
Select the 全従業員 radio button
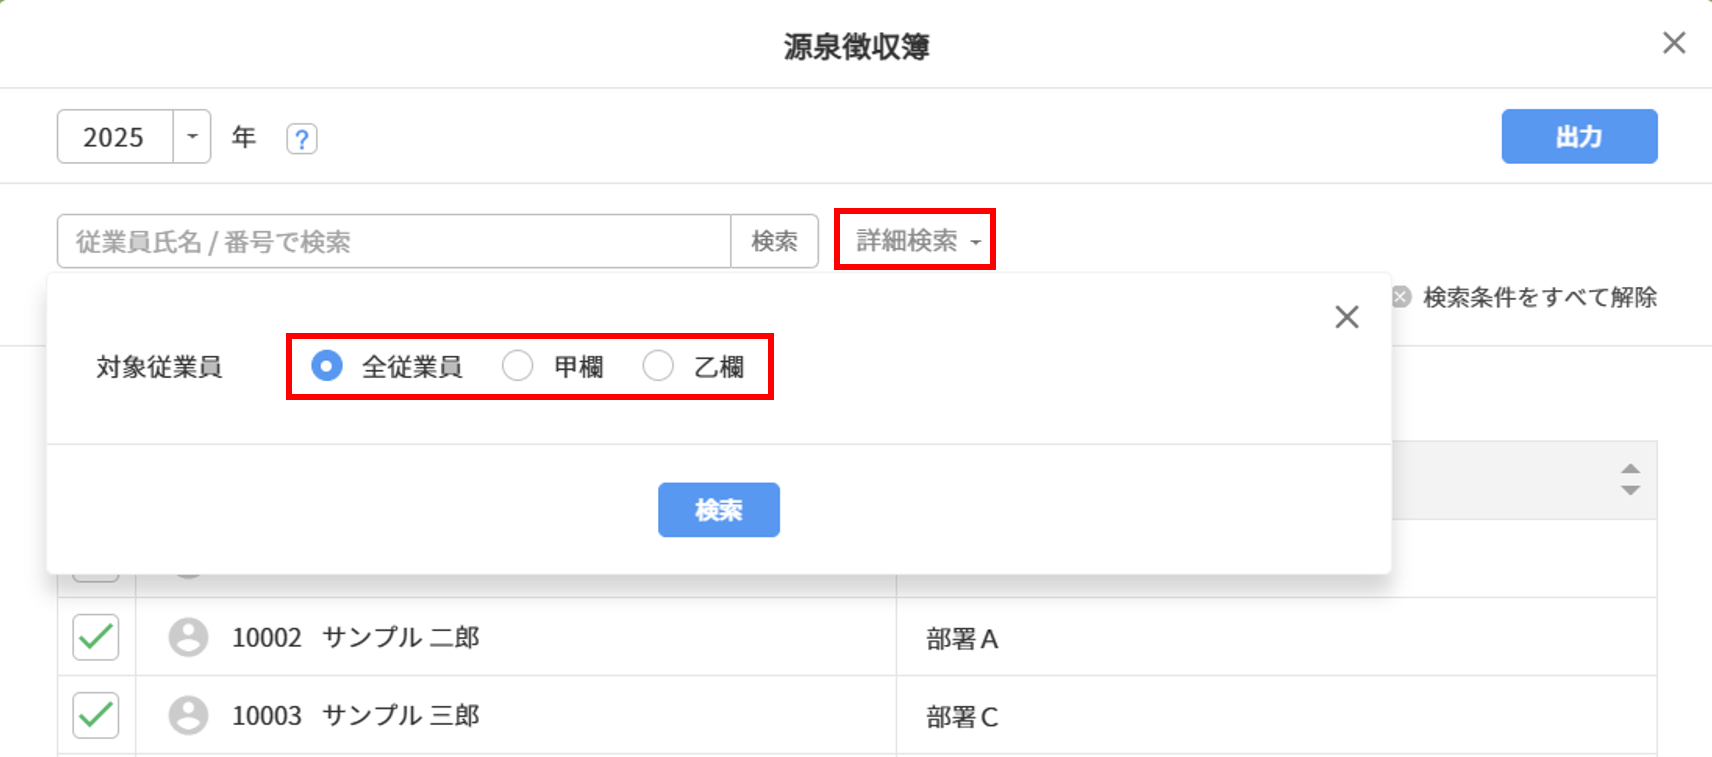(327, 366)
